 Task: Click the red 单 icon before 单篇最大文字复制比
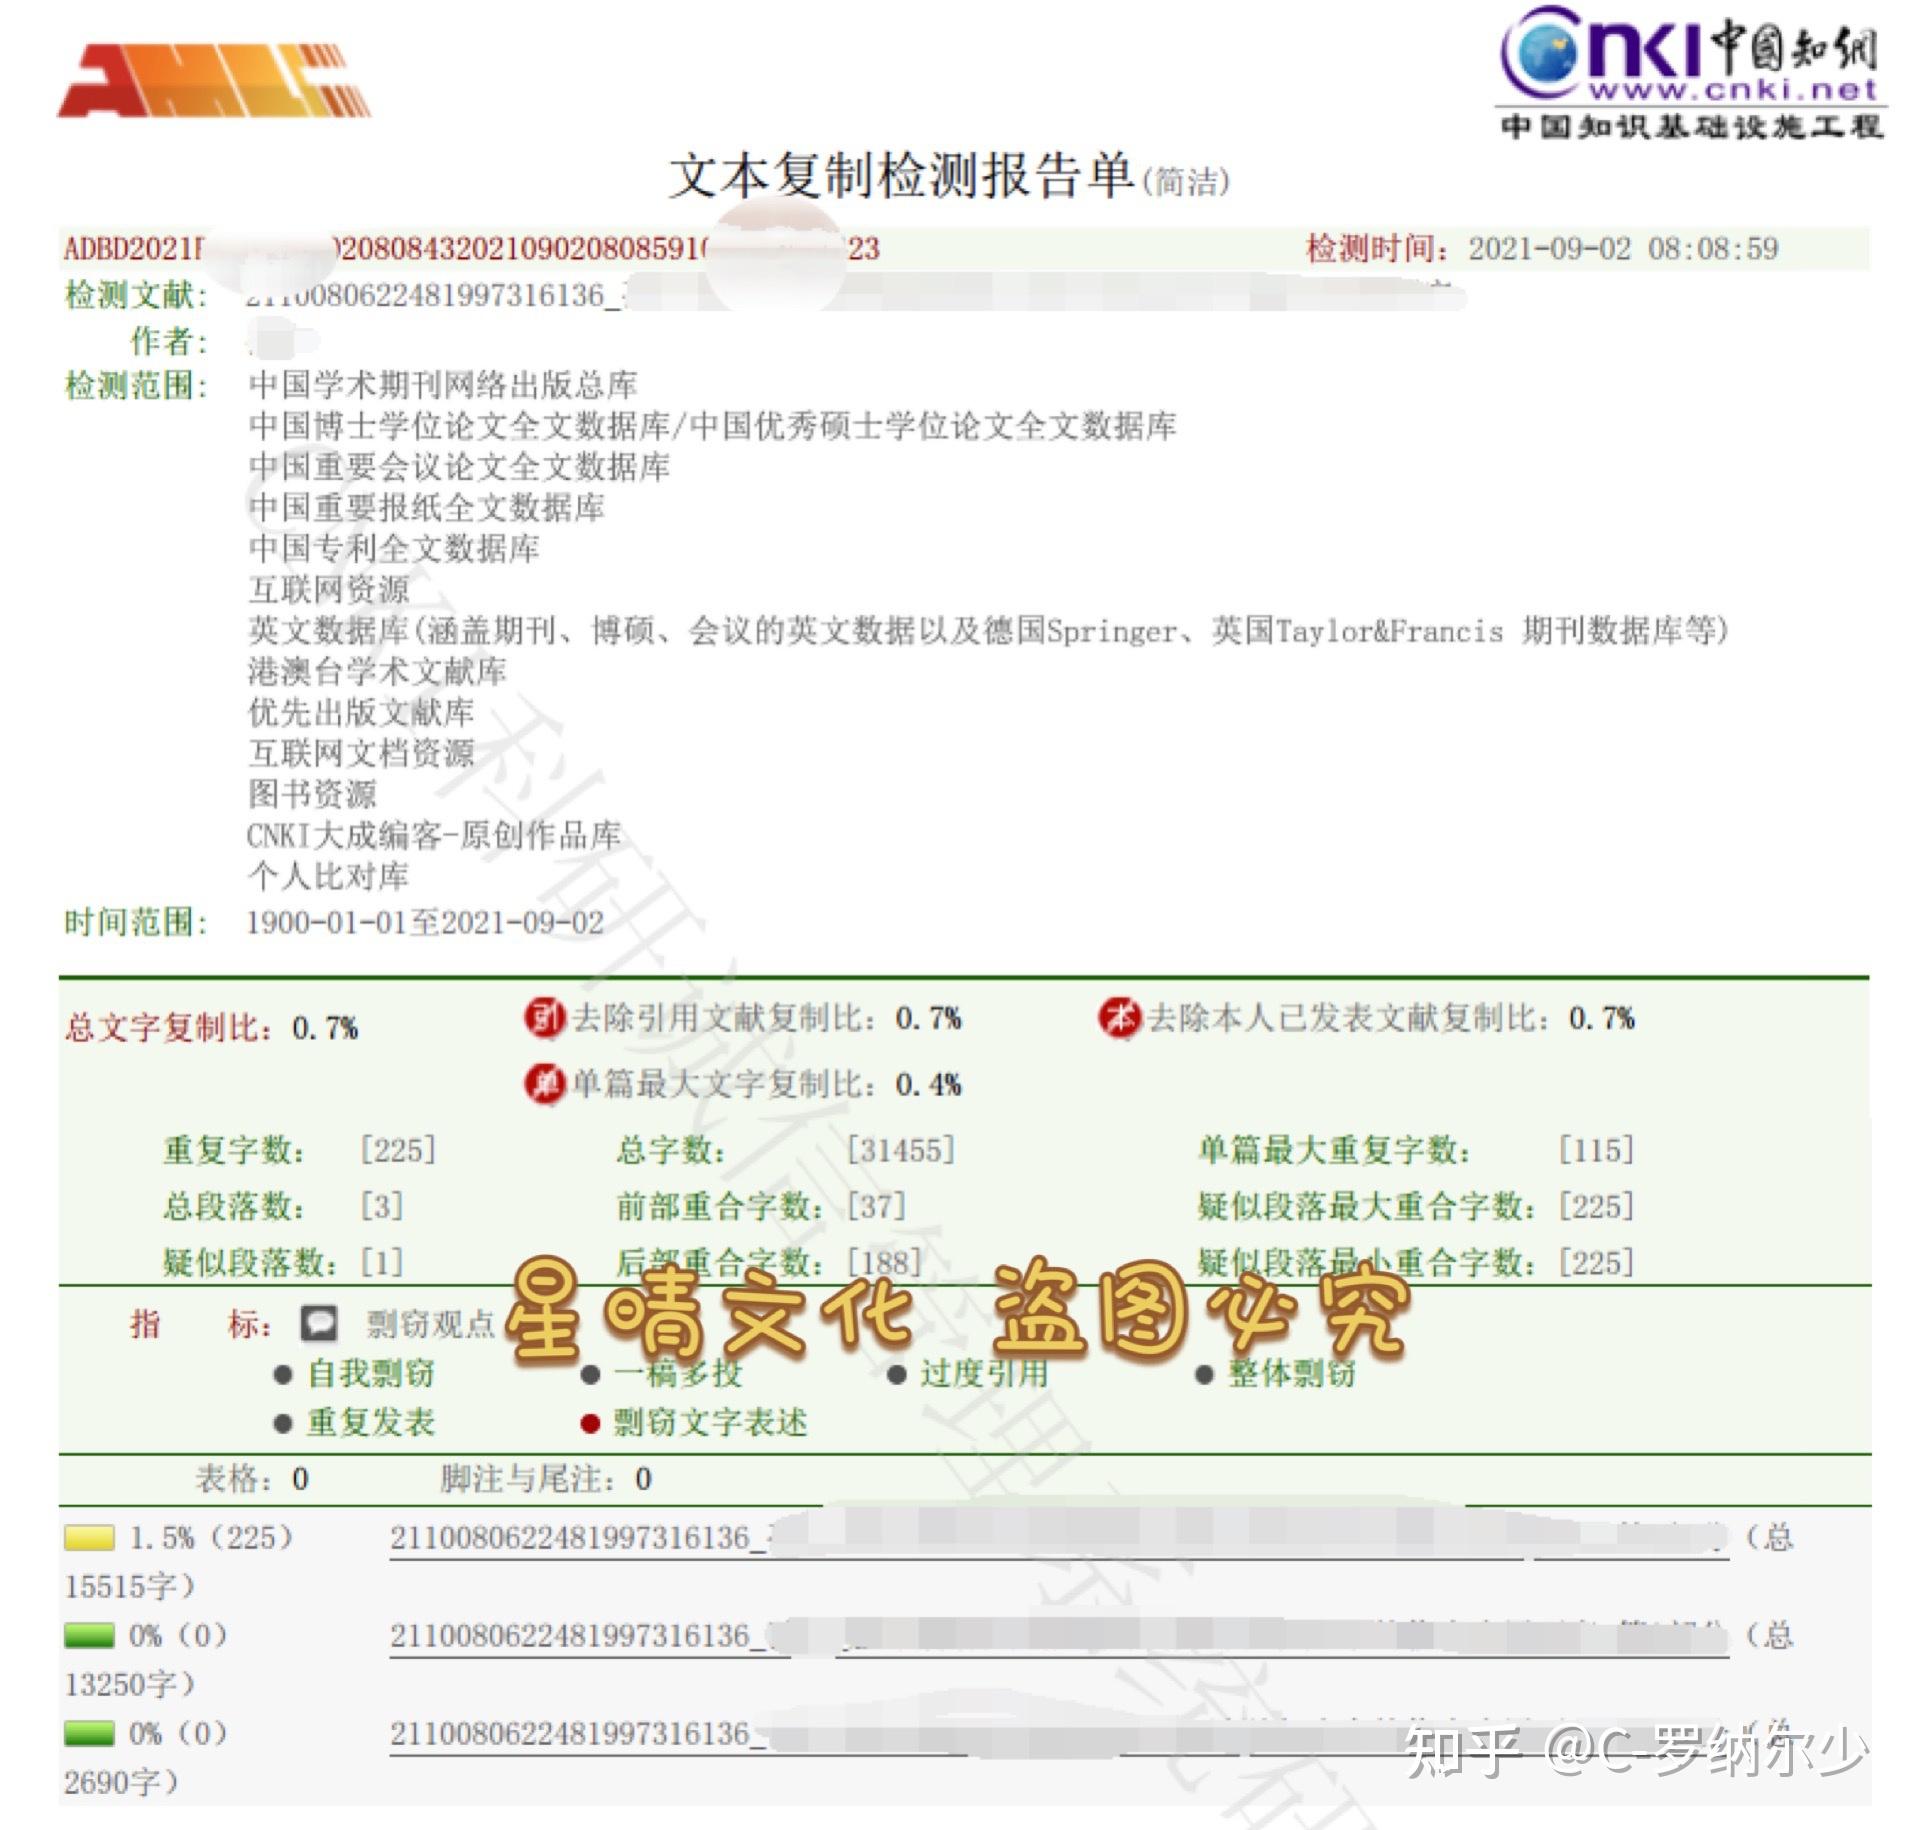point(545,1084)
